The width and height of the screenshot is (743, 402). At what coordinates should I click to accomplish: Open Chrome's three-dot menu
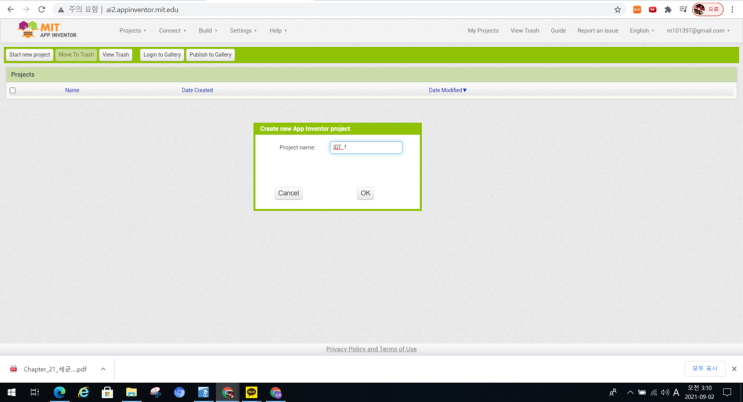pyautogui.click(x=733, y=9)
